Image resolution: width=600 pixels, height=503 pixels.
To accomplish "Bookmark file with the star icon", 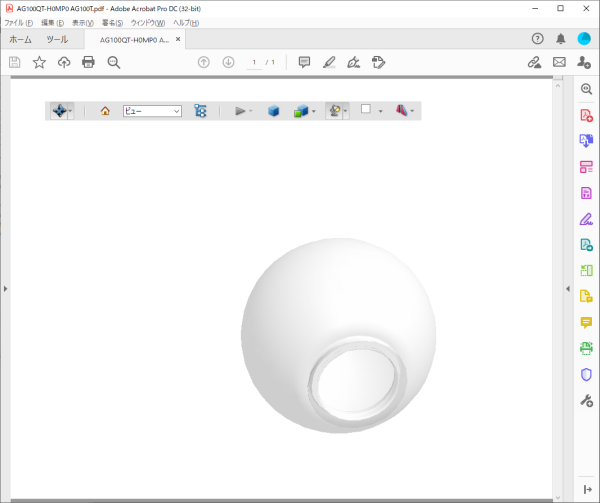I will coord(39,62).
